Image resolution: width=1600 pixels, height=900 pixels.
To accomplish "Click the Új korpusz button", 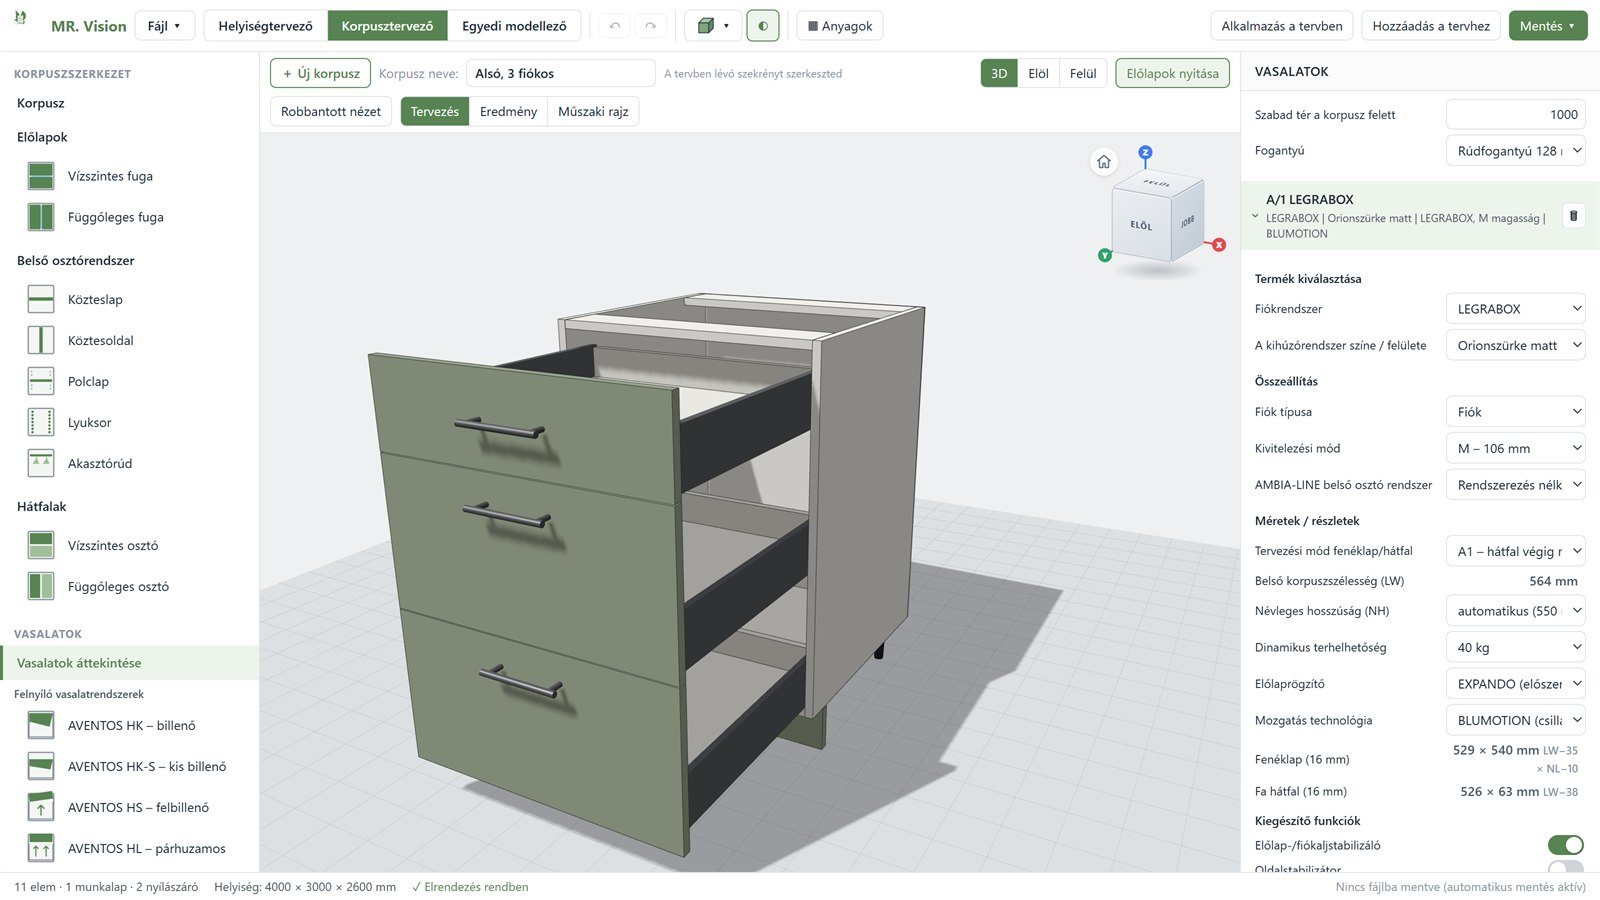I will point(321,73).
